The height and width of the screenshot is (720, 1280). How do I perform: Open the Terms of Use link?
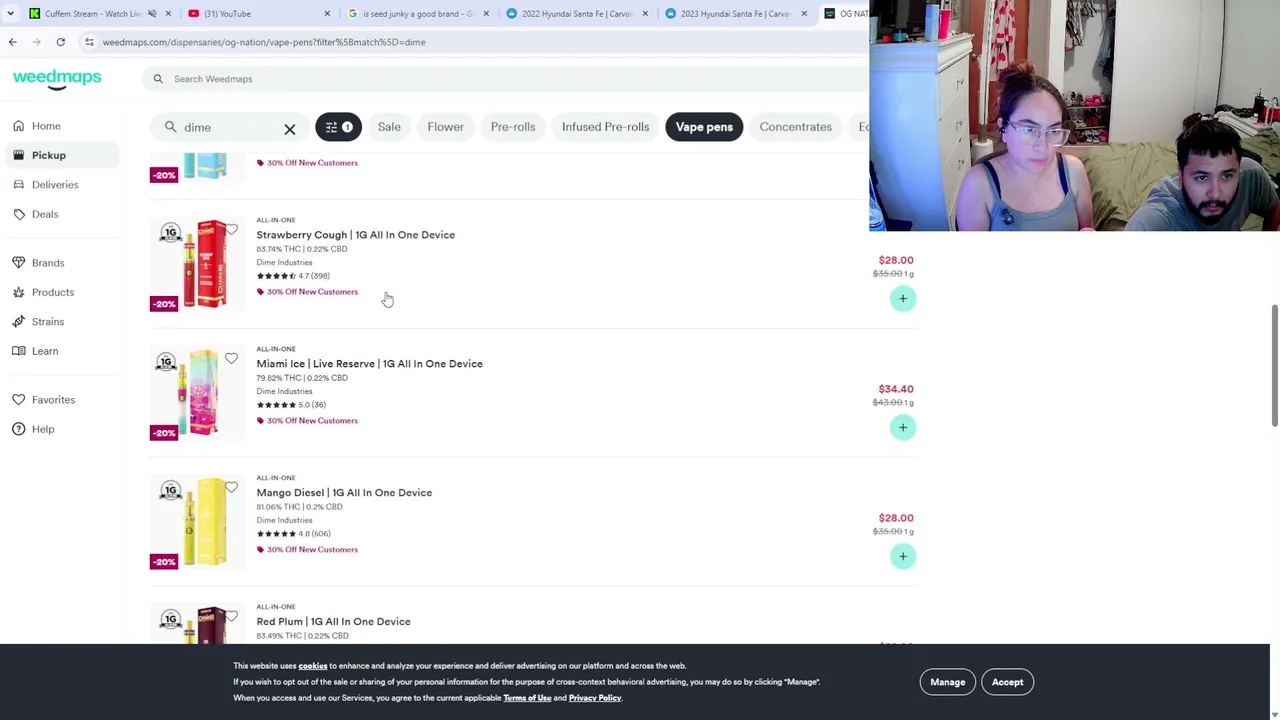coord(527,698)
